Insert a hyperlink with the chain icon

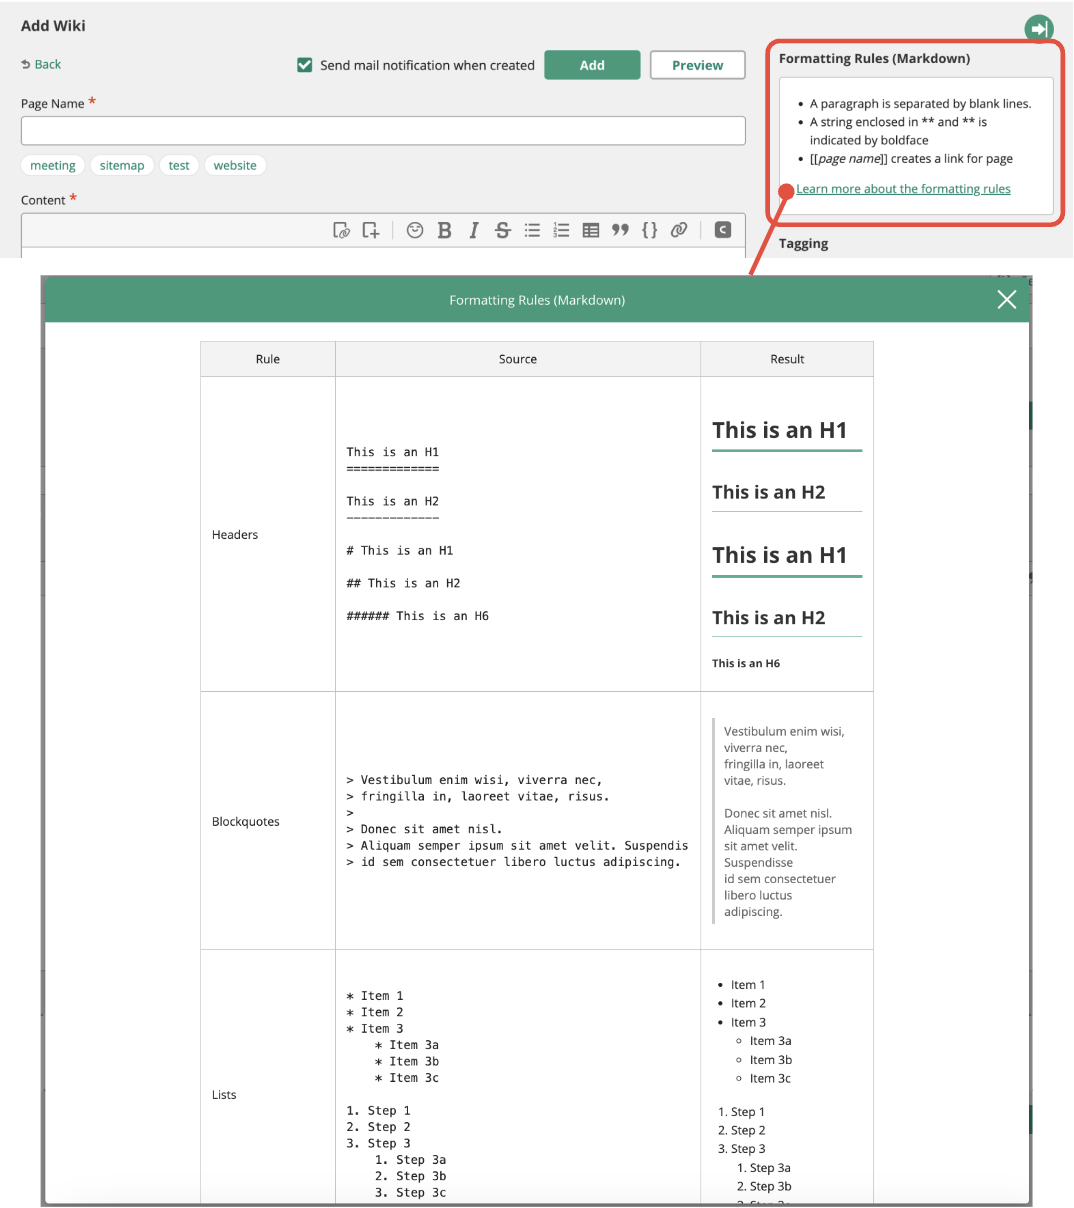679,230
